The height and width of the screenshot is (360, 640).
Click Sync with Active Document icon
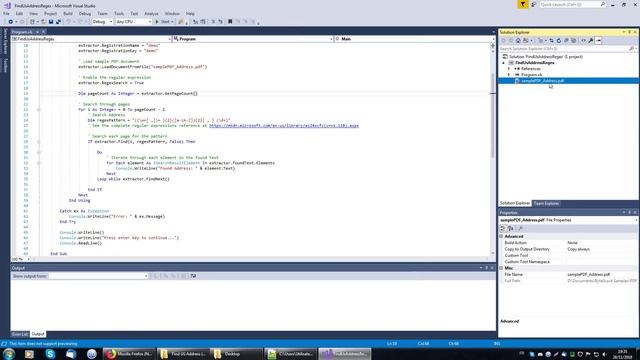[x=551, y=40]
